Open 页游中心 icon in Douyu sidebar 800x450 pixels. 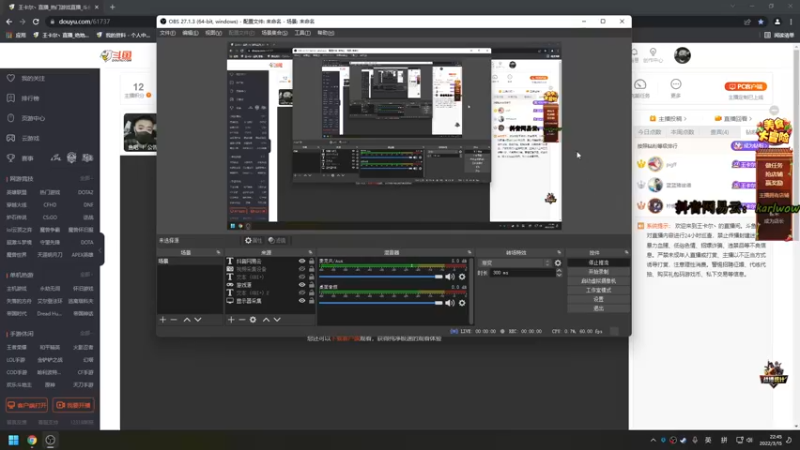[x=11, y=118]
